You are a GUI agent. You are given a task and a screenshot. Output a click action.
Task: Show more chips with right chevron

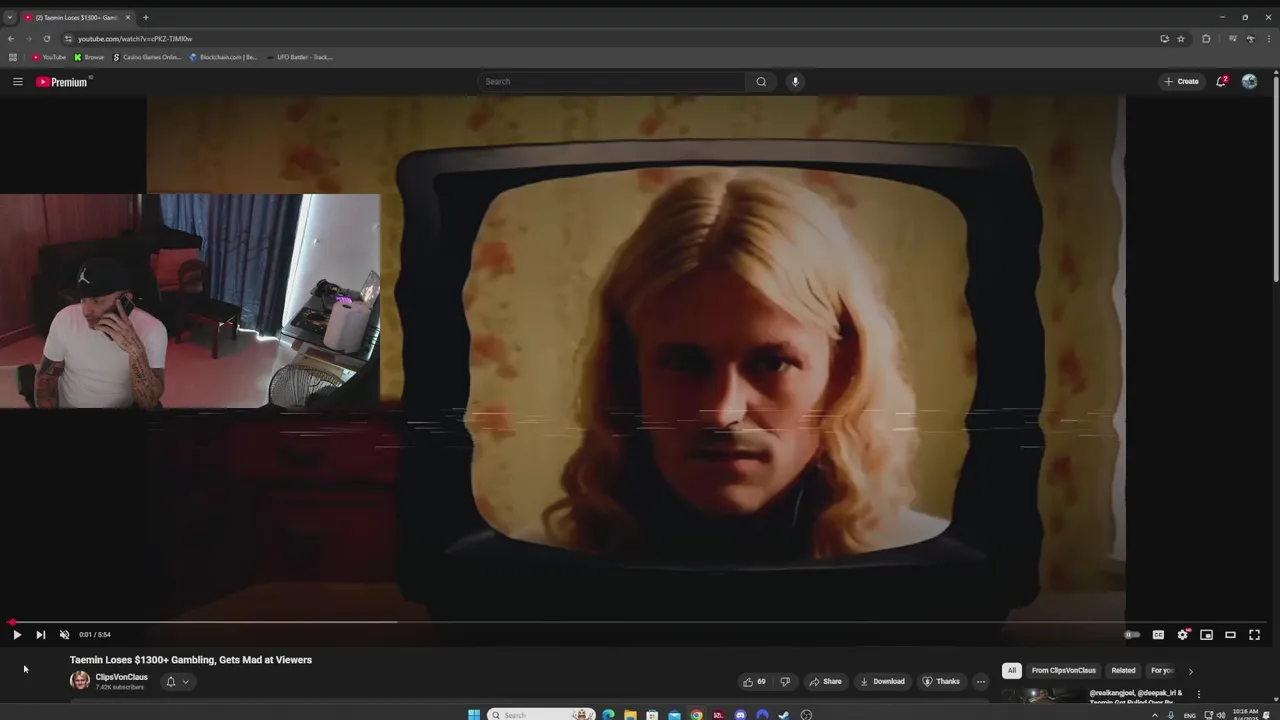coord(1190,671)
